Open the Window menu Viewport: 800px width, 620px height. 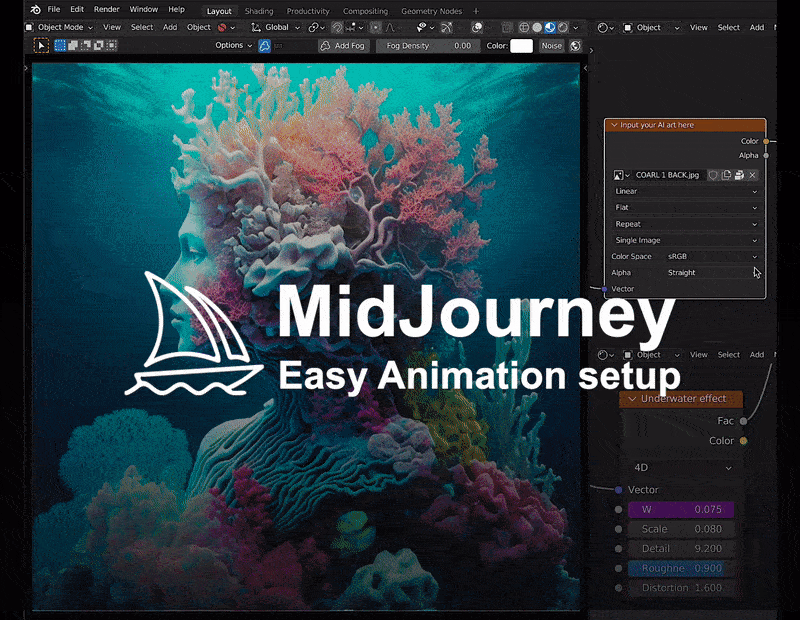pyautogui.click(x=144, y=9)
